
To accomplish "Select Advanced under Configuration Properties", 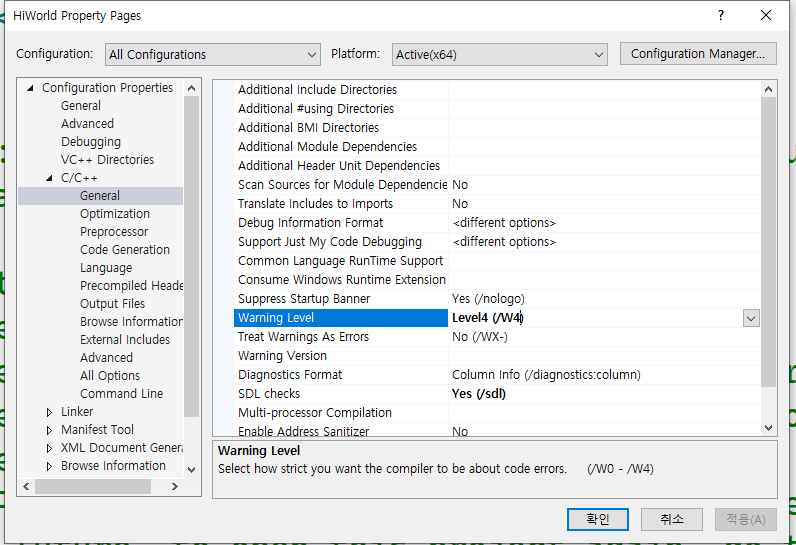I will pyautogui.click(x=87, y=124).
